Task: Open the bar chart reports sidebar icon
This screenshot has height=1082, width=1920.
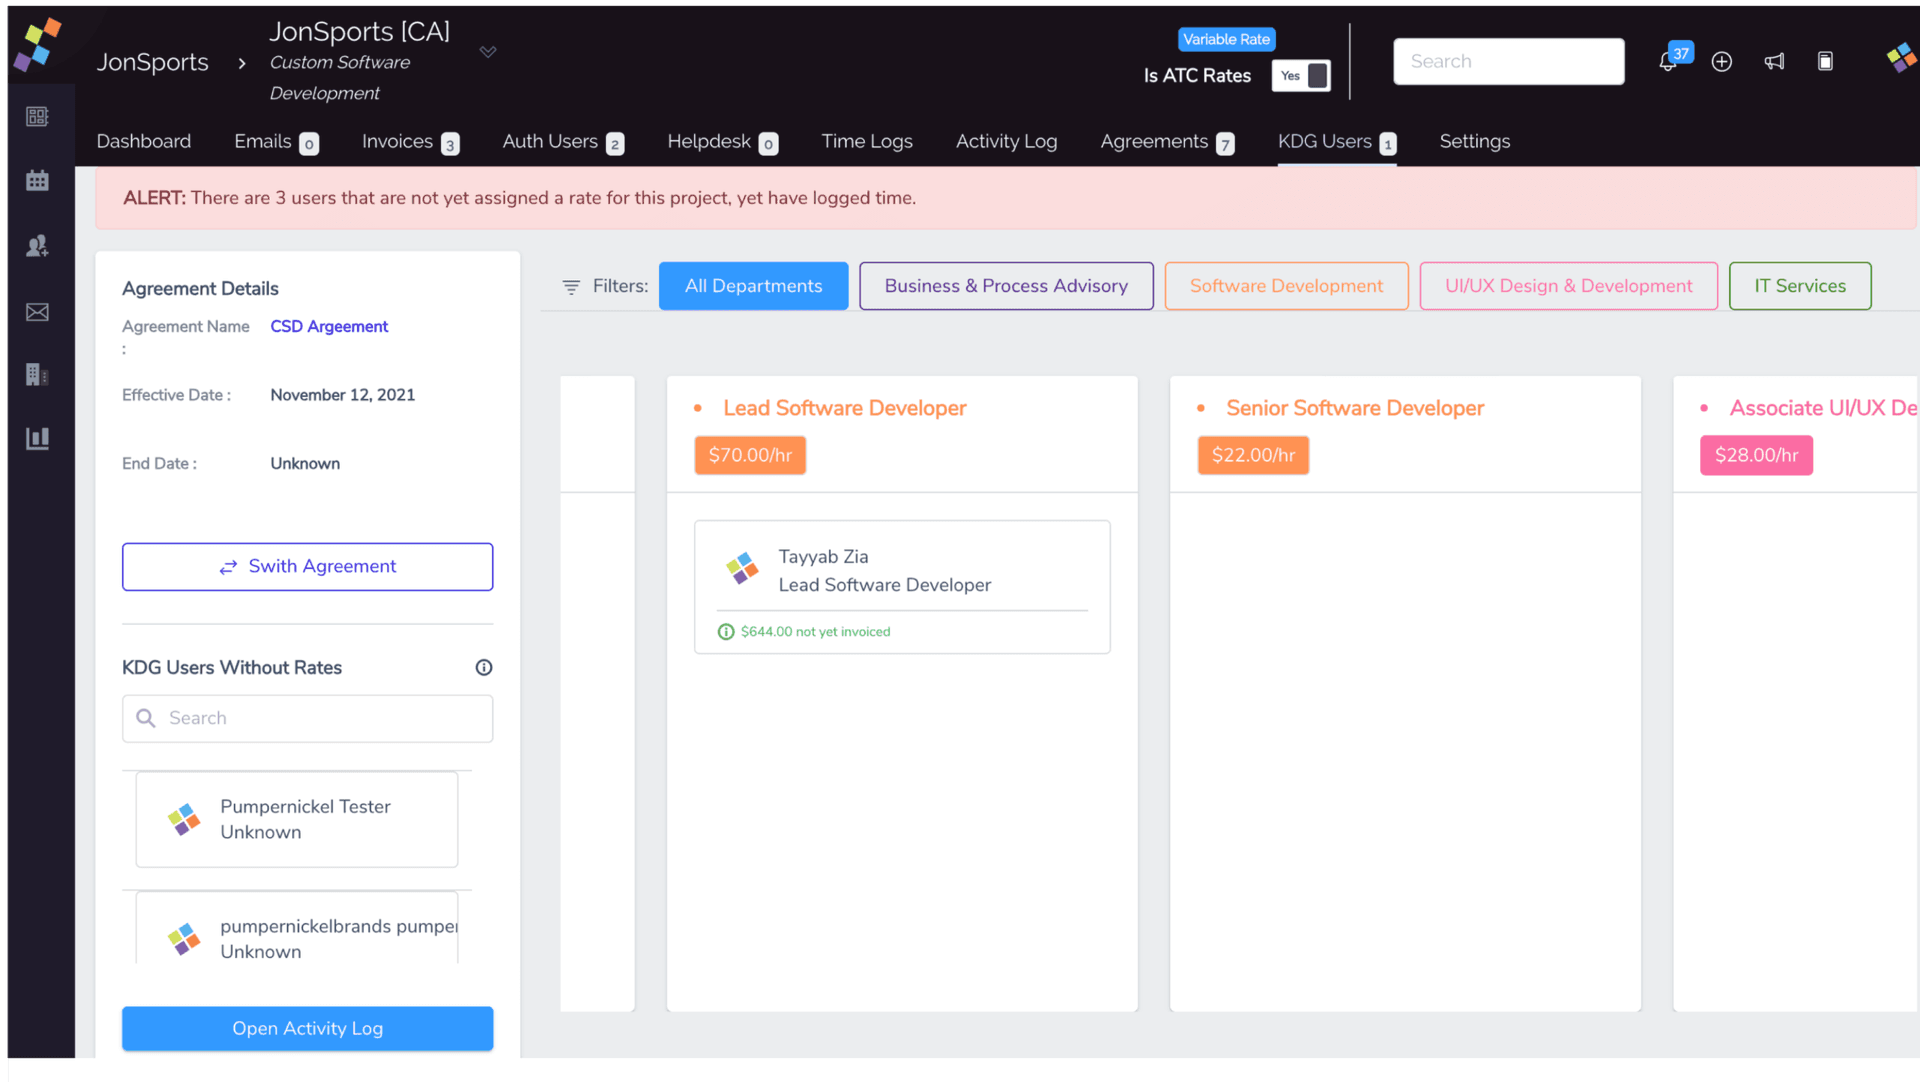Action: (x=37, y=438)
